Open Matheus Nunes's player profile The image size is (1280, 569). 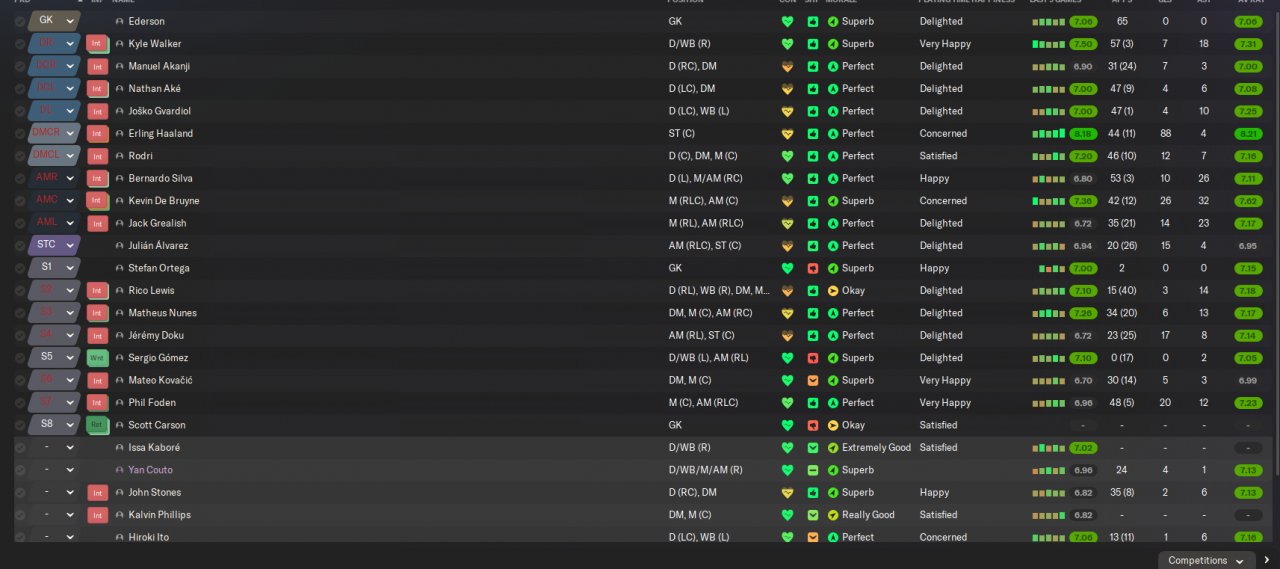[x=163, y=313]
